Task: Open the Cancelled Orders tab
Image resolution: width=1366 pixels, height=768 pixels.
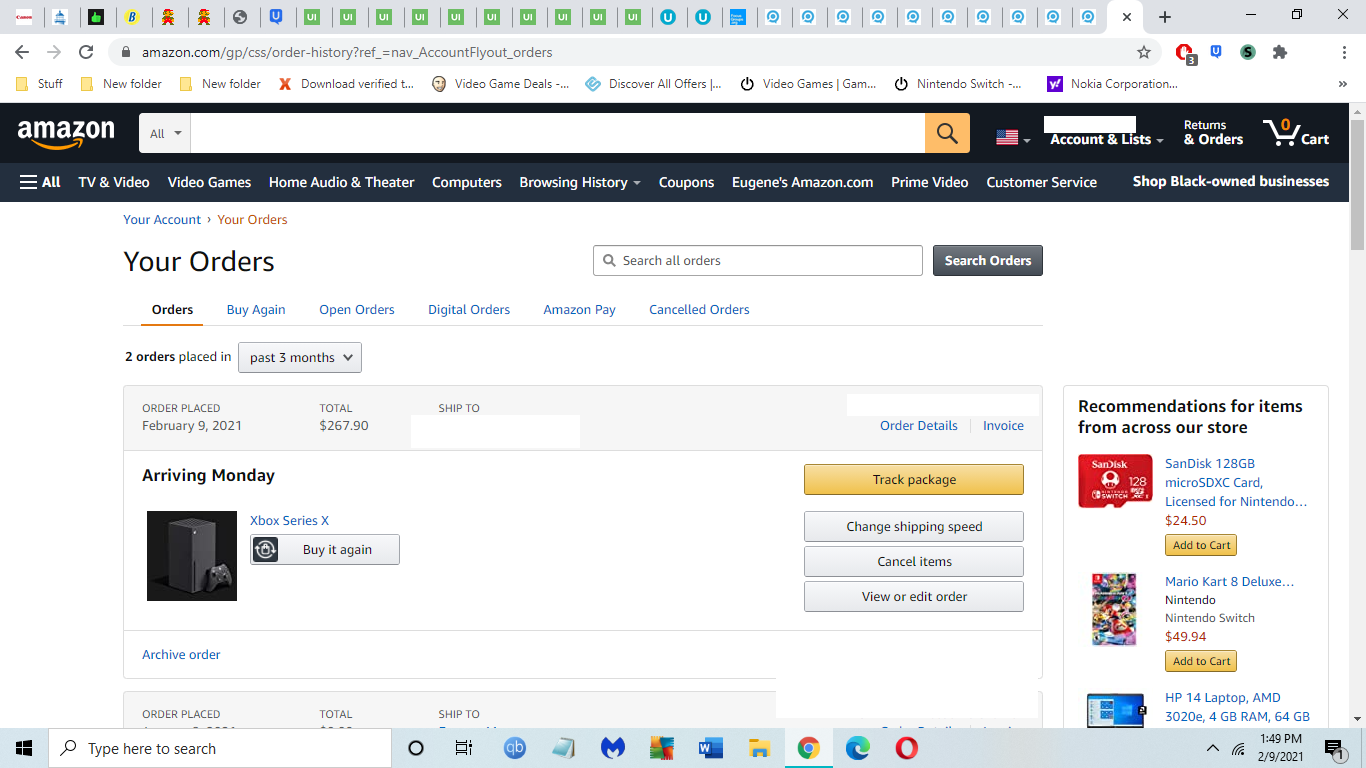Action: tap(699, 310)
